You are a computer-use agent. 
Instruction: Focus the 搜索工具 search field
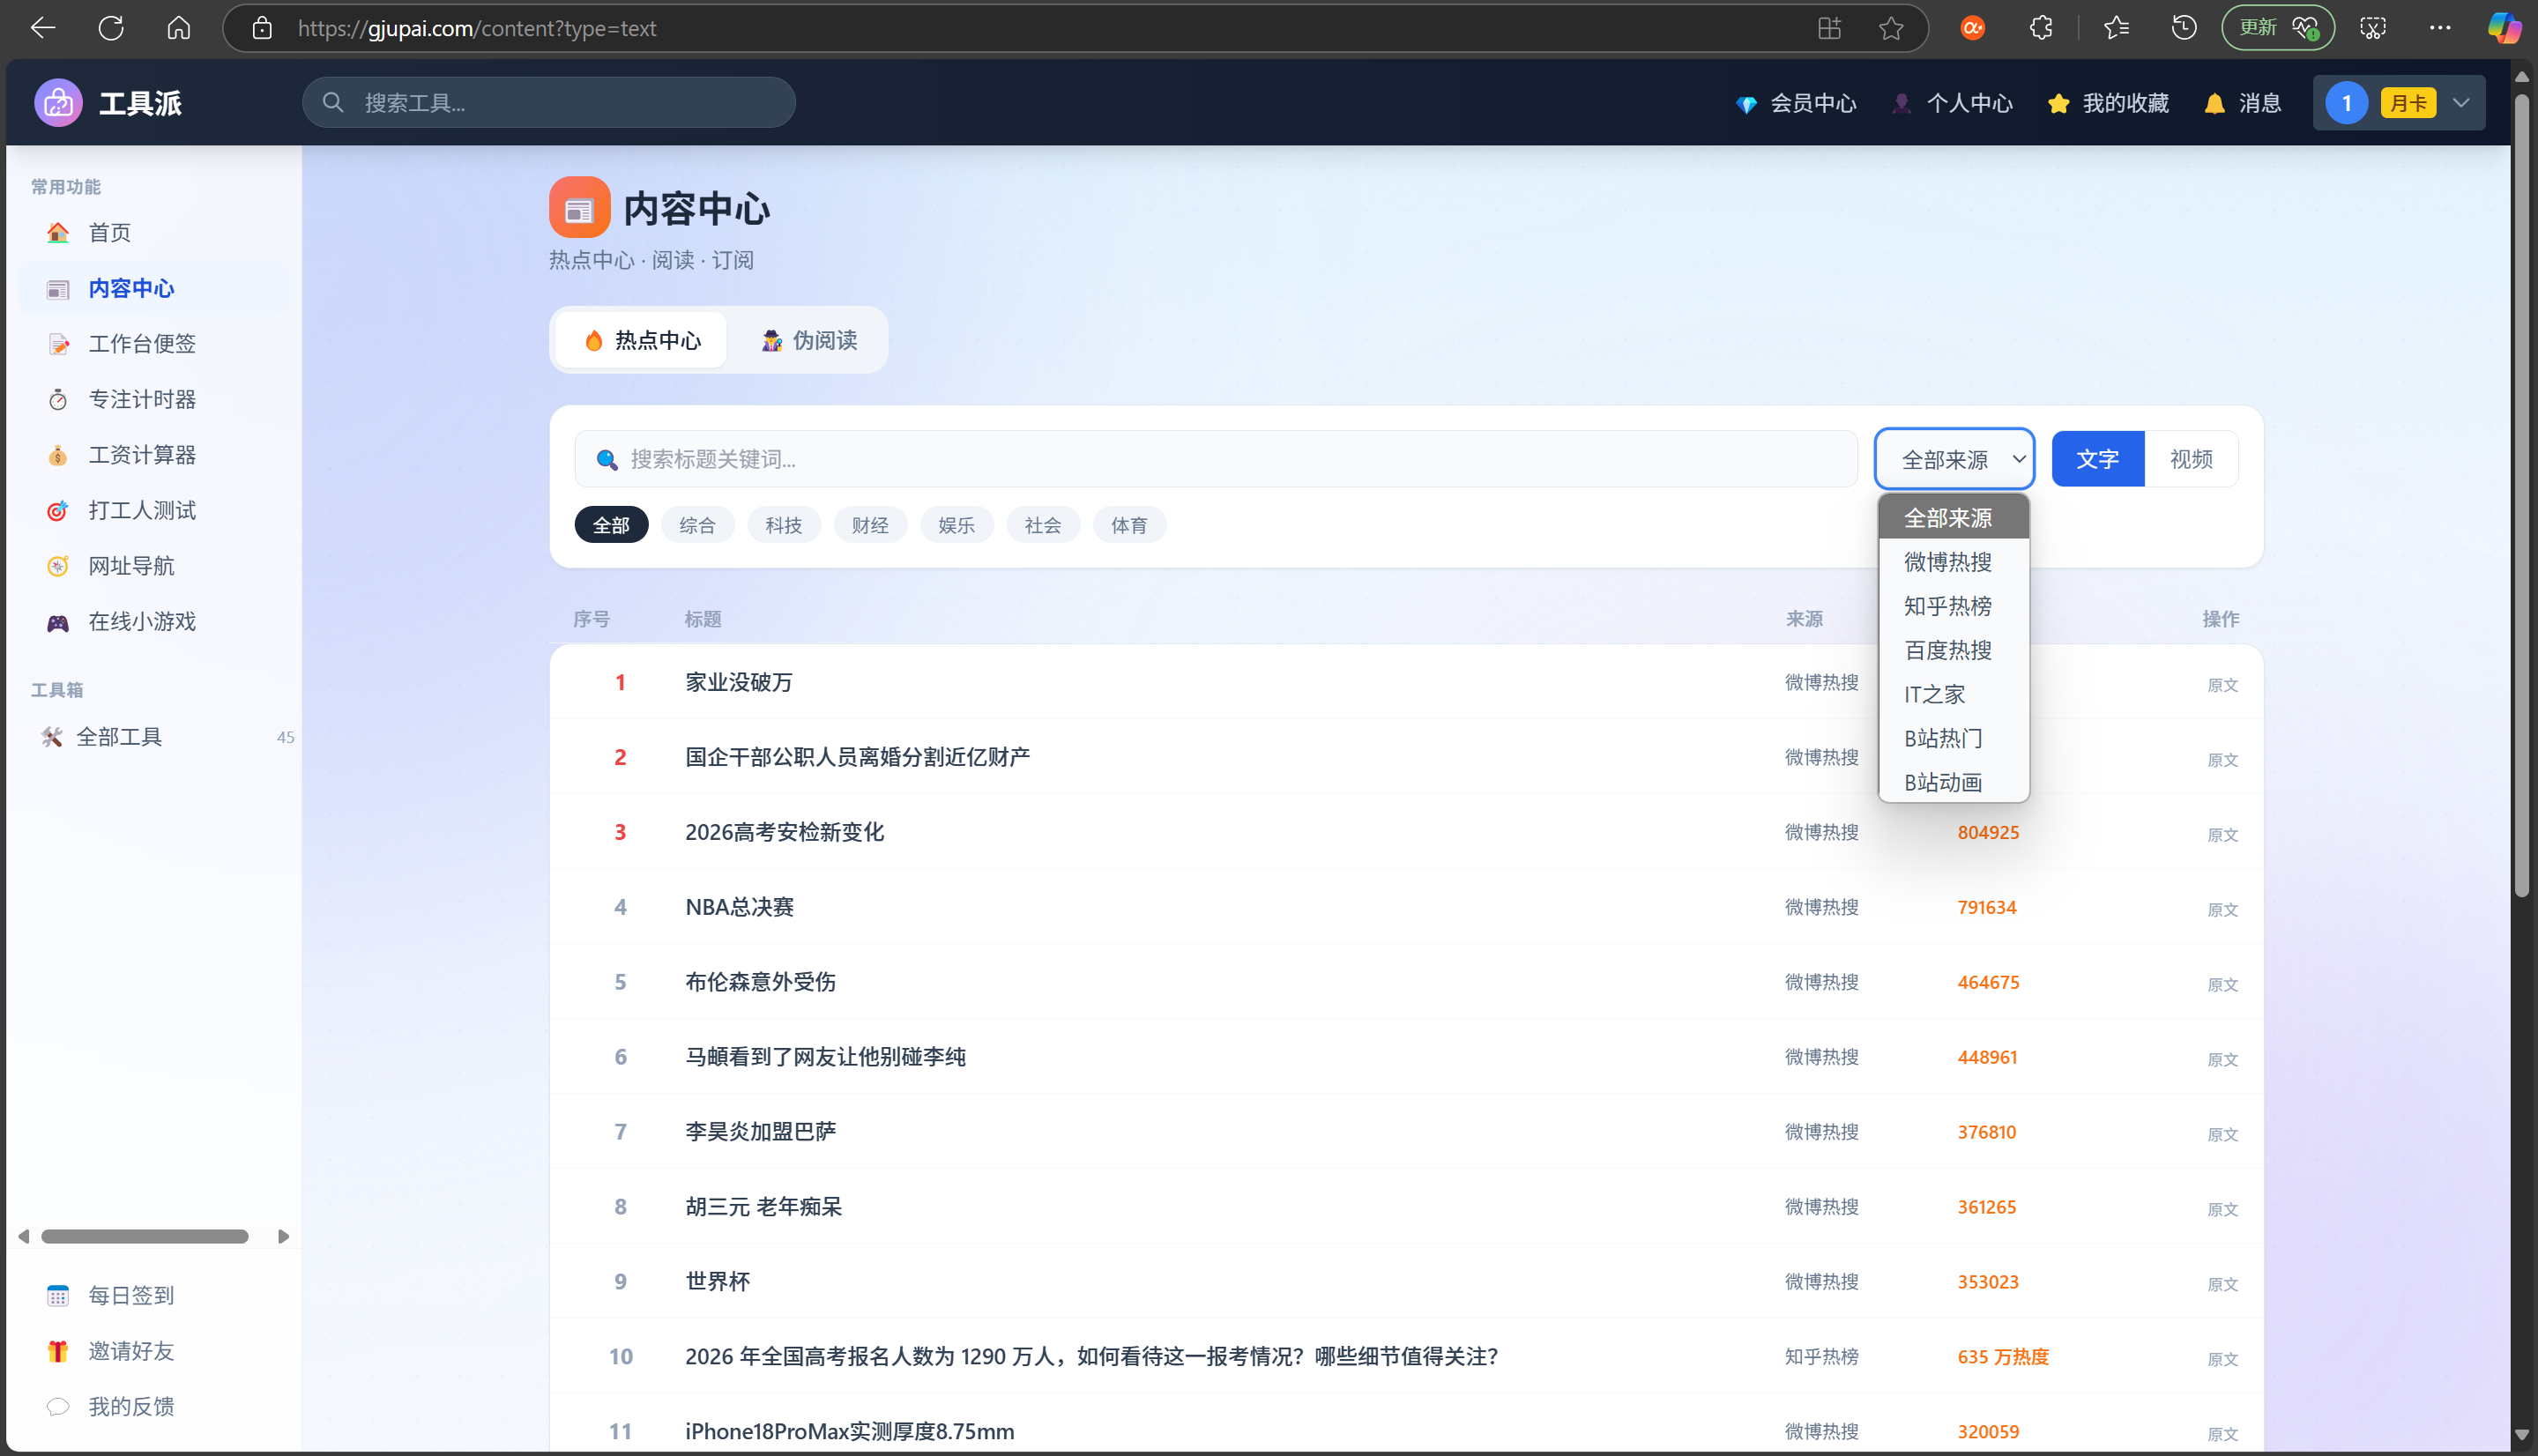click(548, 103)
